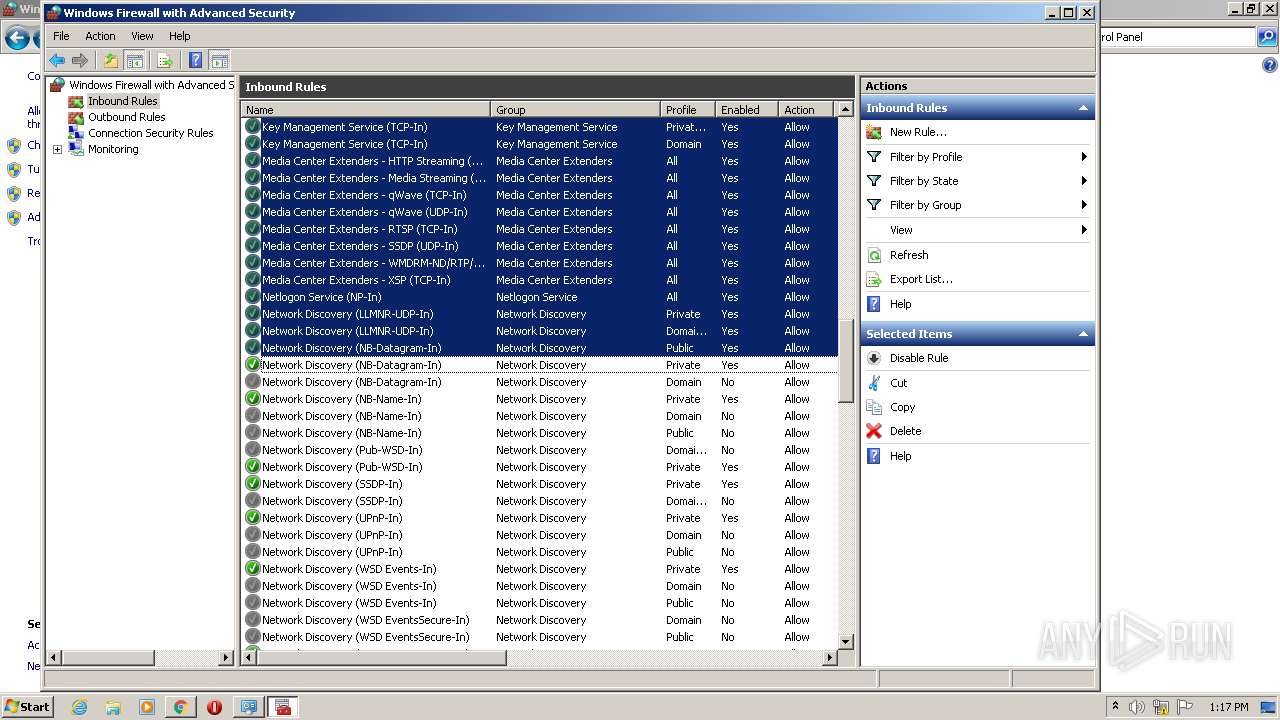Select Media Center Extenders - RTSP (TCP-In) rule
This screenshot has width=1280, height=720.
click(x=539, y=229)
